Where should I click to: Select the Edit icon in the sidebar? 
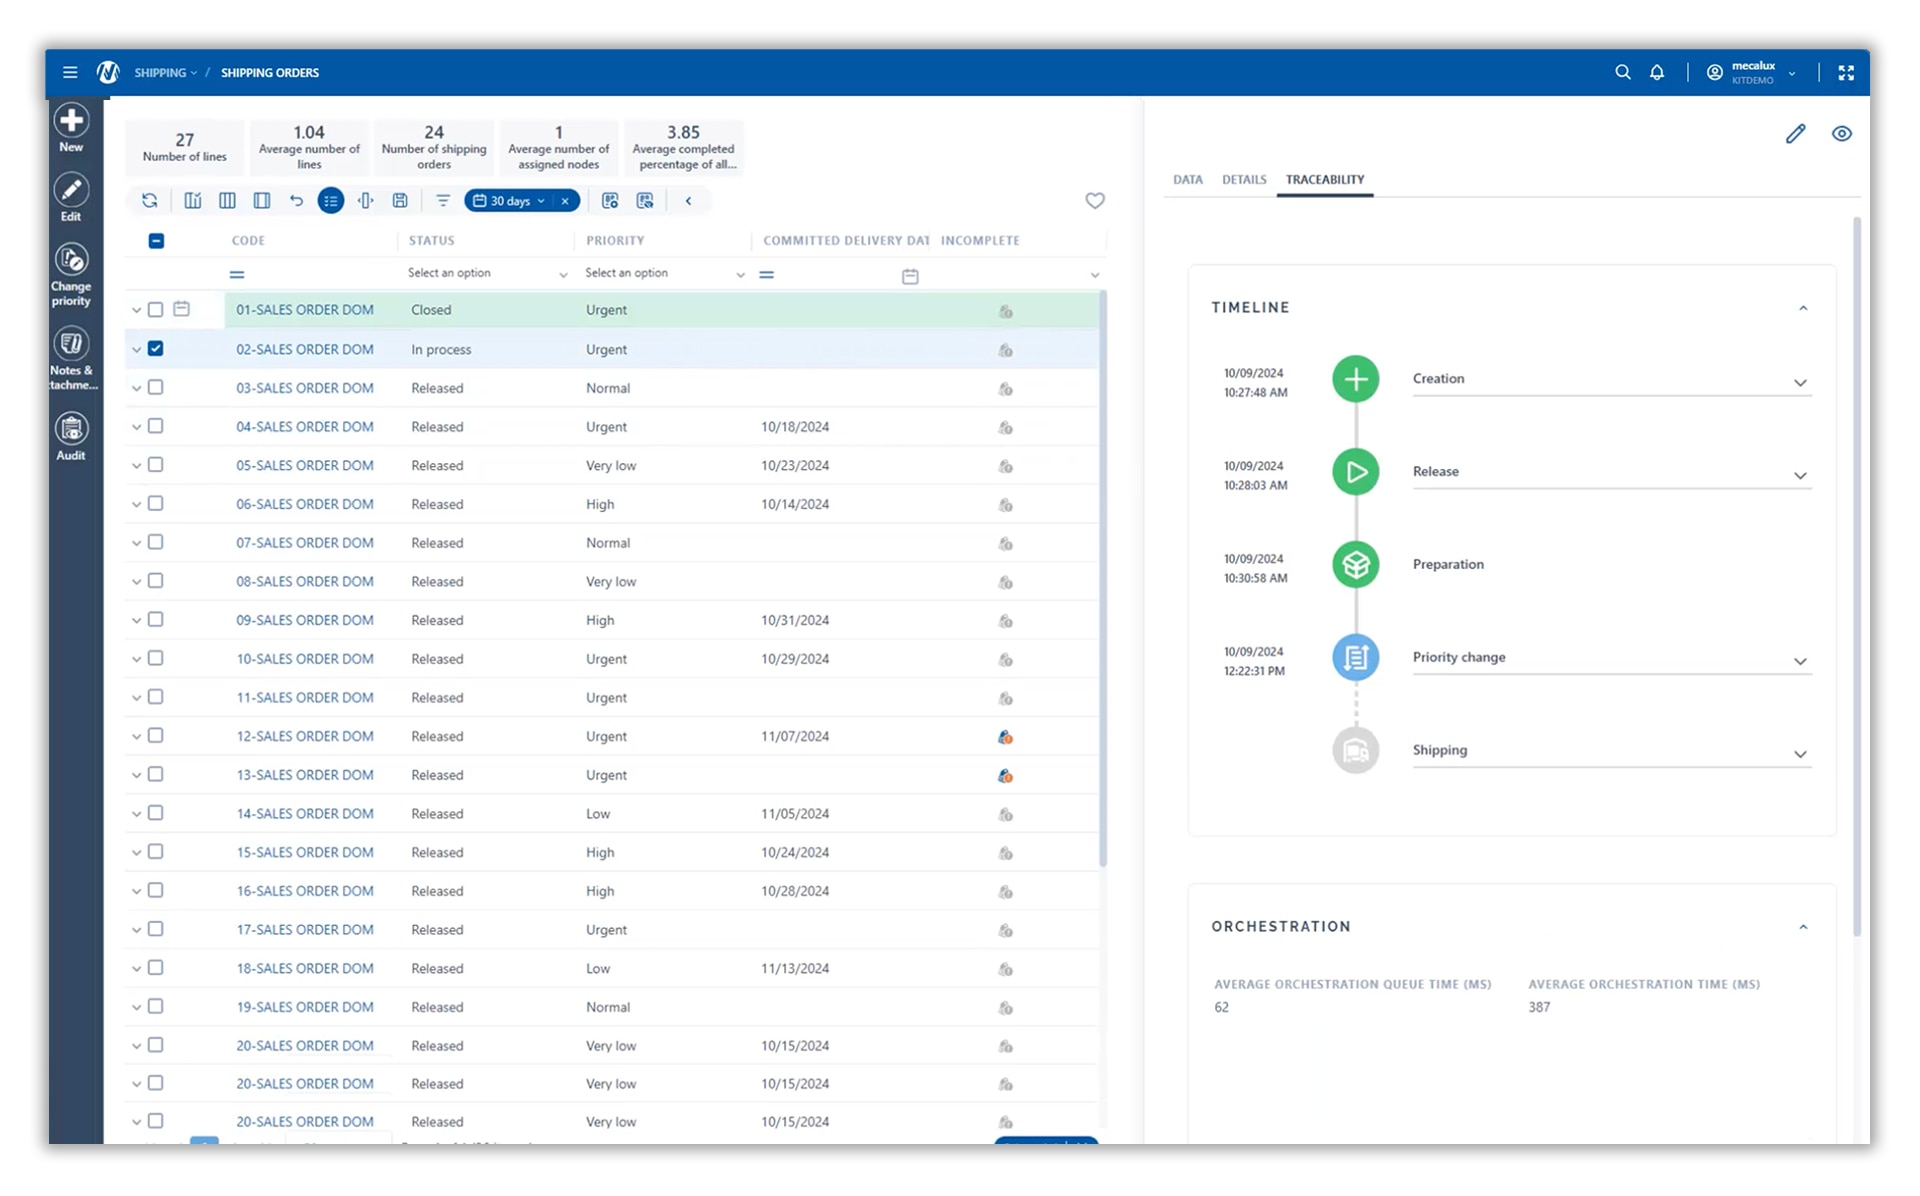[71, 190]
